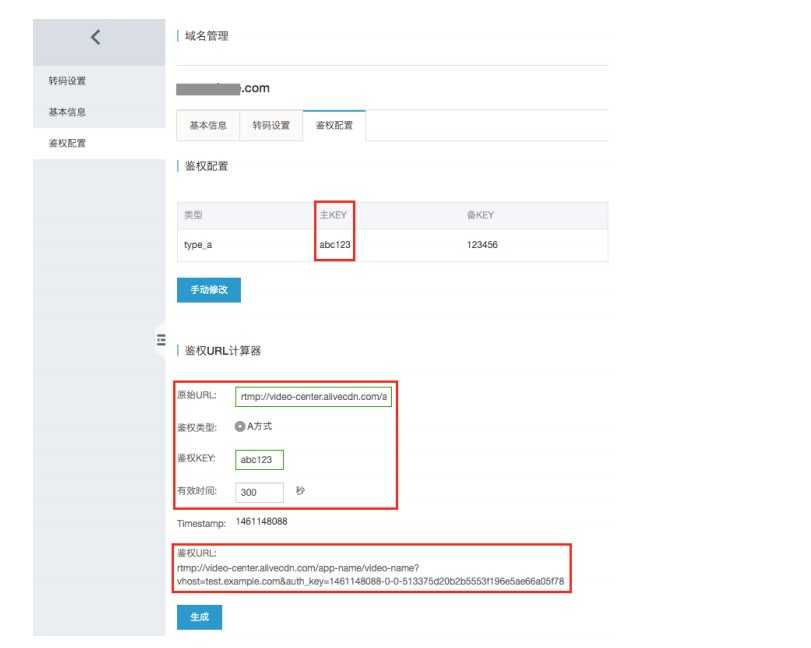The width and height of the screenshot is (811, 648).
Task: Select 鉴权配置 in the left sidebar
Action: click(x=67, y=143)
